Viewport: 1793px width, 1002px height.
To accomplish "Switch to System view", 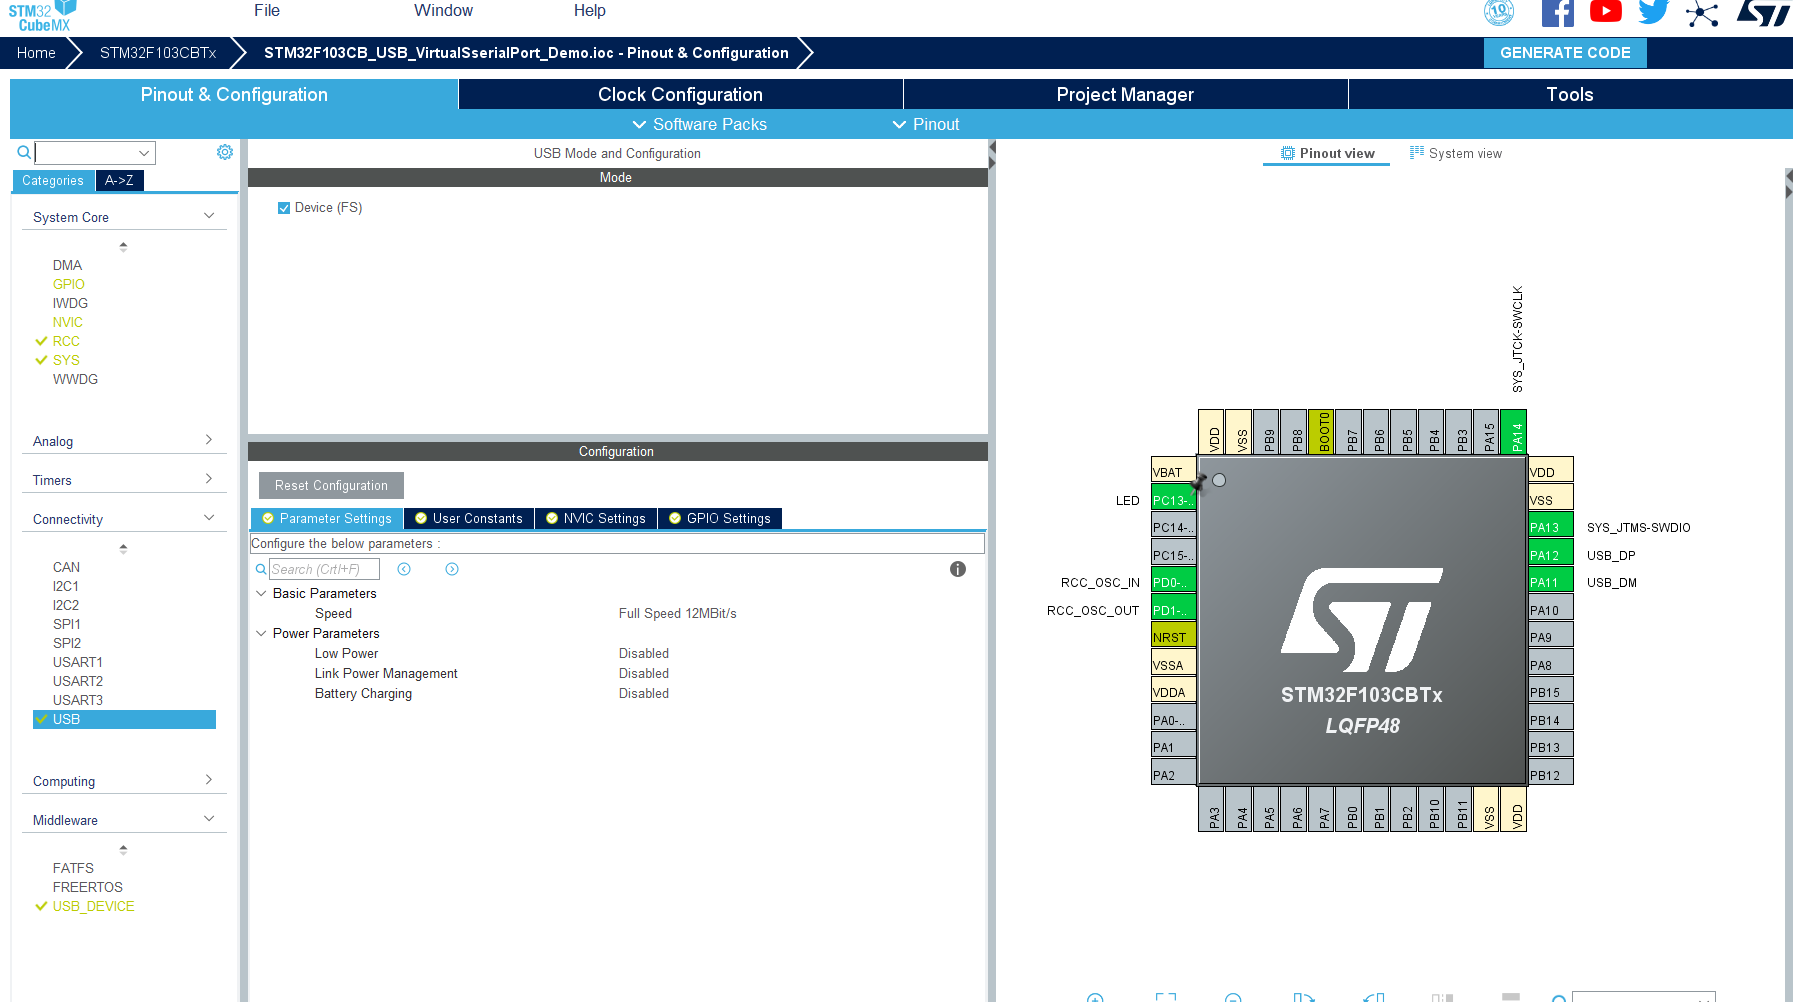I will click(1456, 153).
